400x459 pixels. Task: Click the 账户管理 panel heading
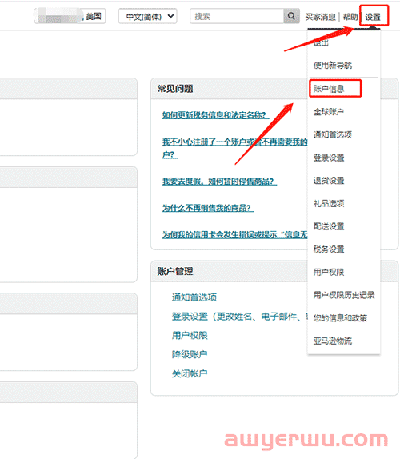pos(175,271)
